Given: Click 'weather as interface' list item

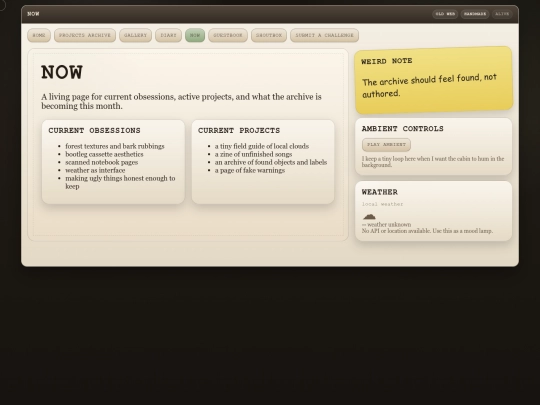Looking at the screenshot, I should (x=95, y=170).
